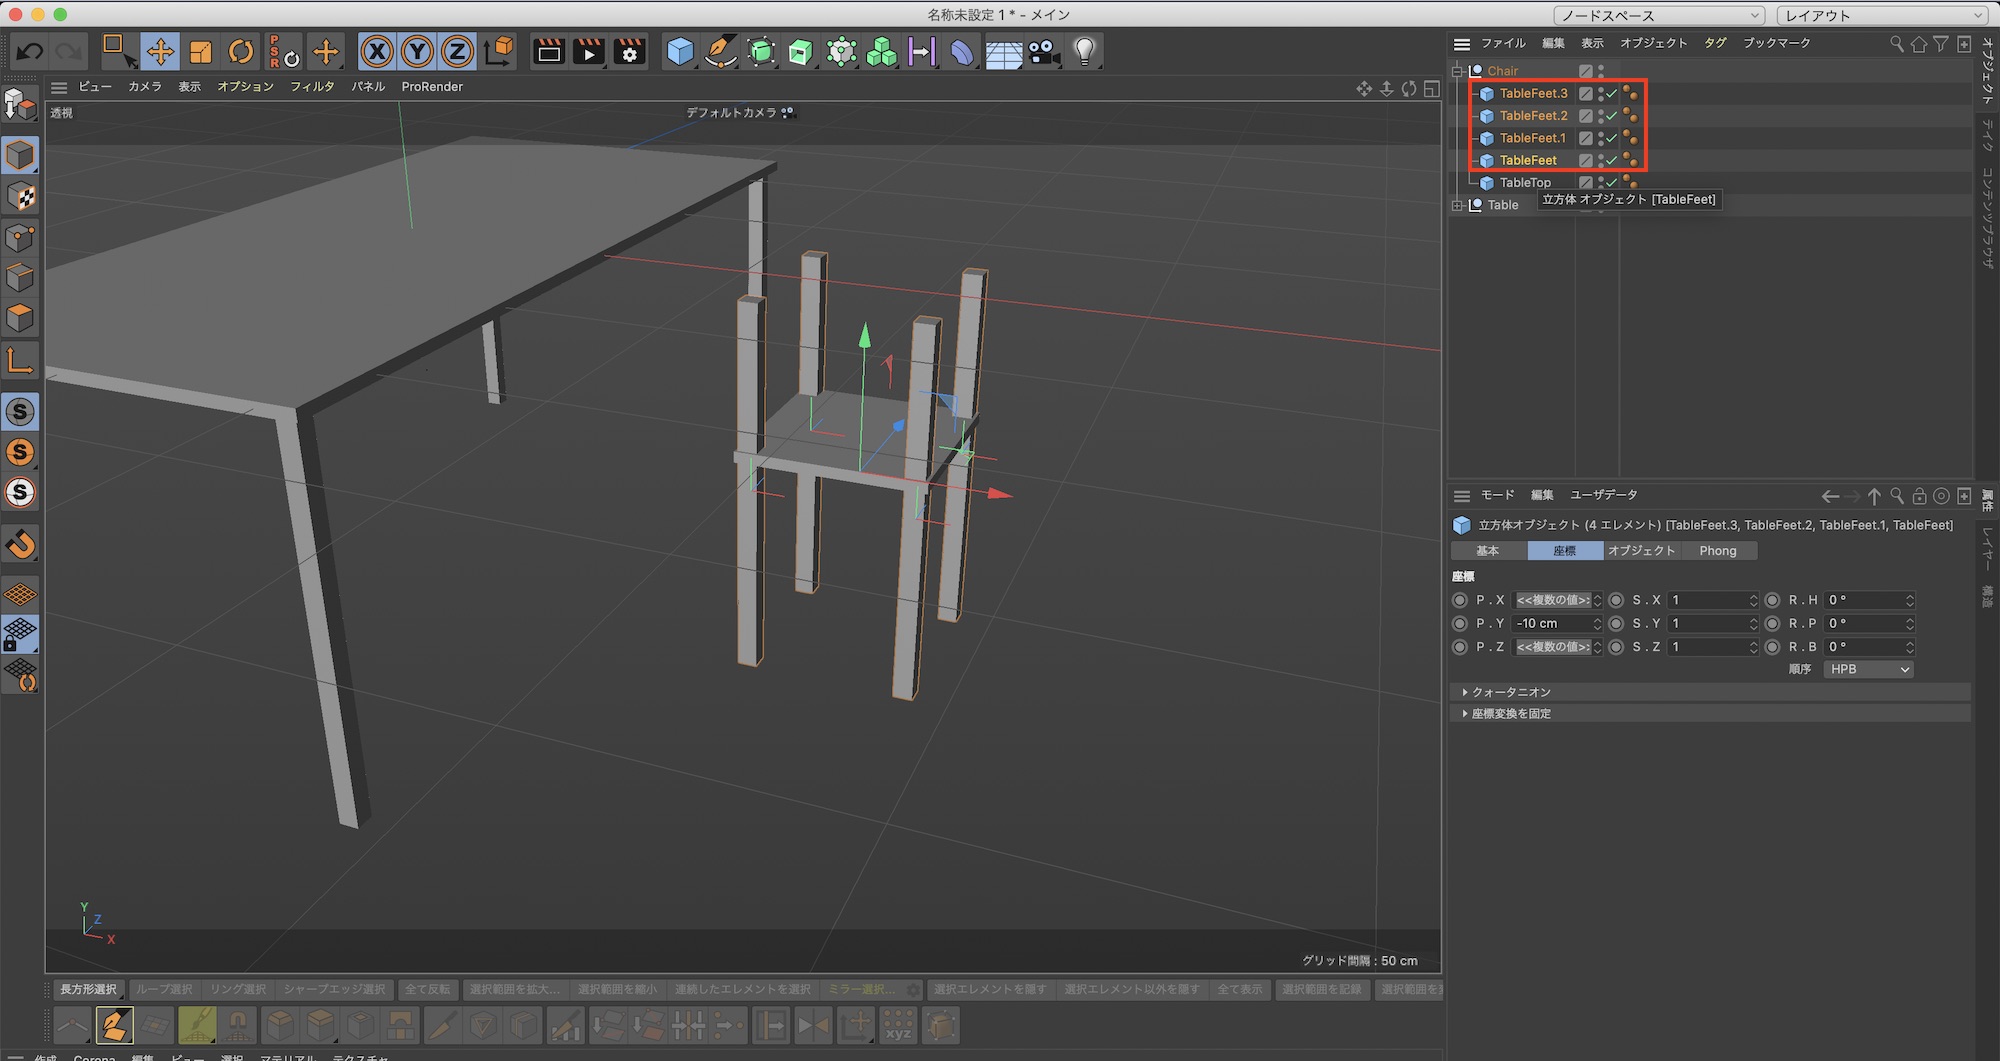
Task: Click the blue Cube primitive icon in toolbar
Action: tap(680, 51)
